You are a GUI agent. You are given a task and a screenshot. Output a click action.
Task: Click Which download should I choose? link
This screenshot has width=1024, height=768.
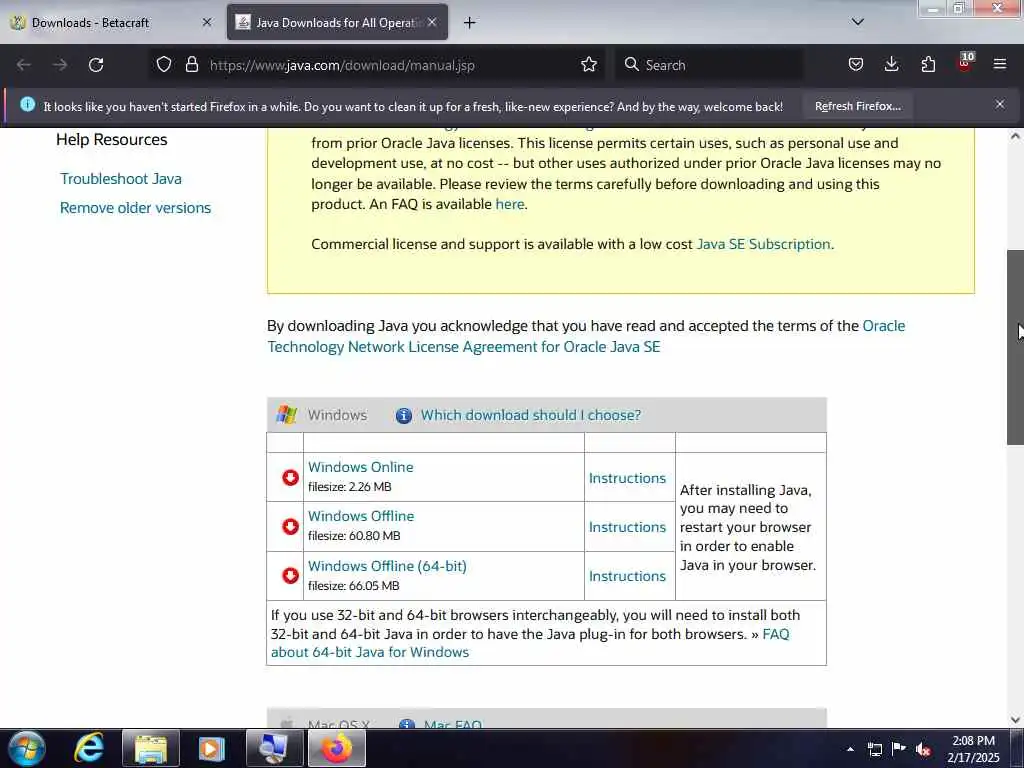(530, 415)
